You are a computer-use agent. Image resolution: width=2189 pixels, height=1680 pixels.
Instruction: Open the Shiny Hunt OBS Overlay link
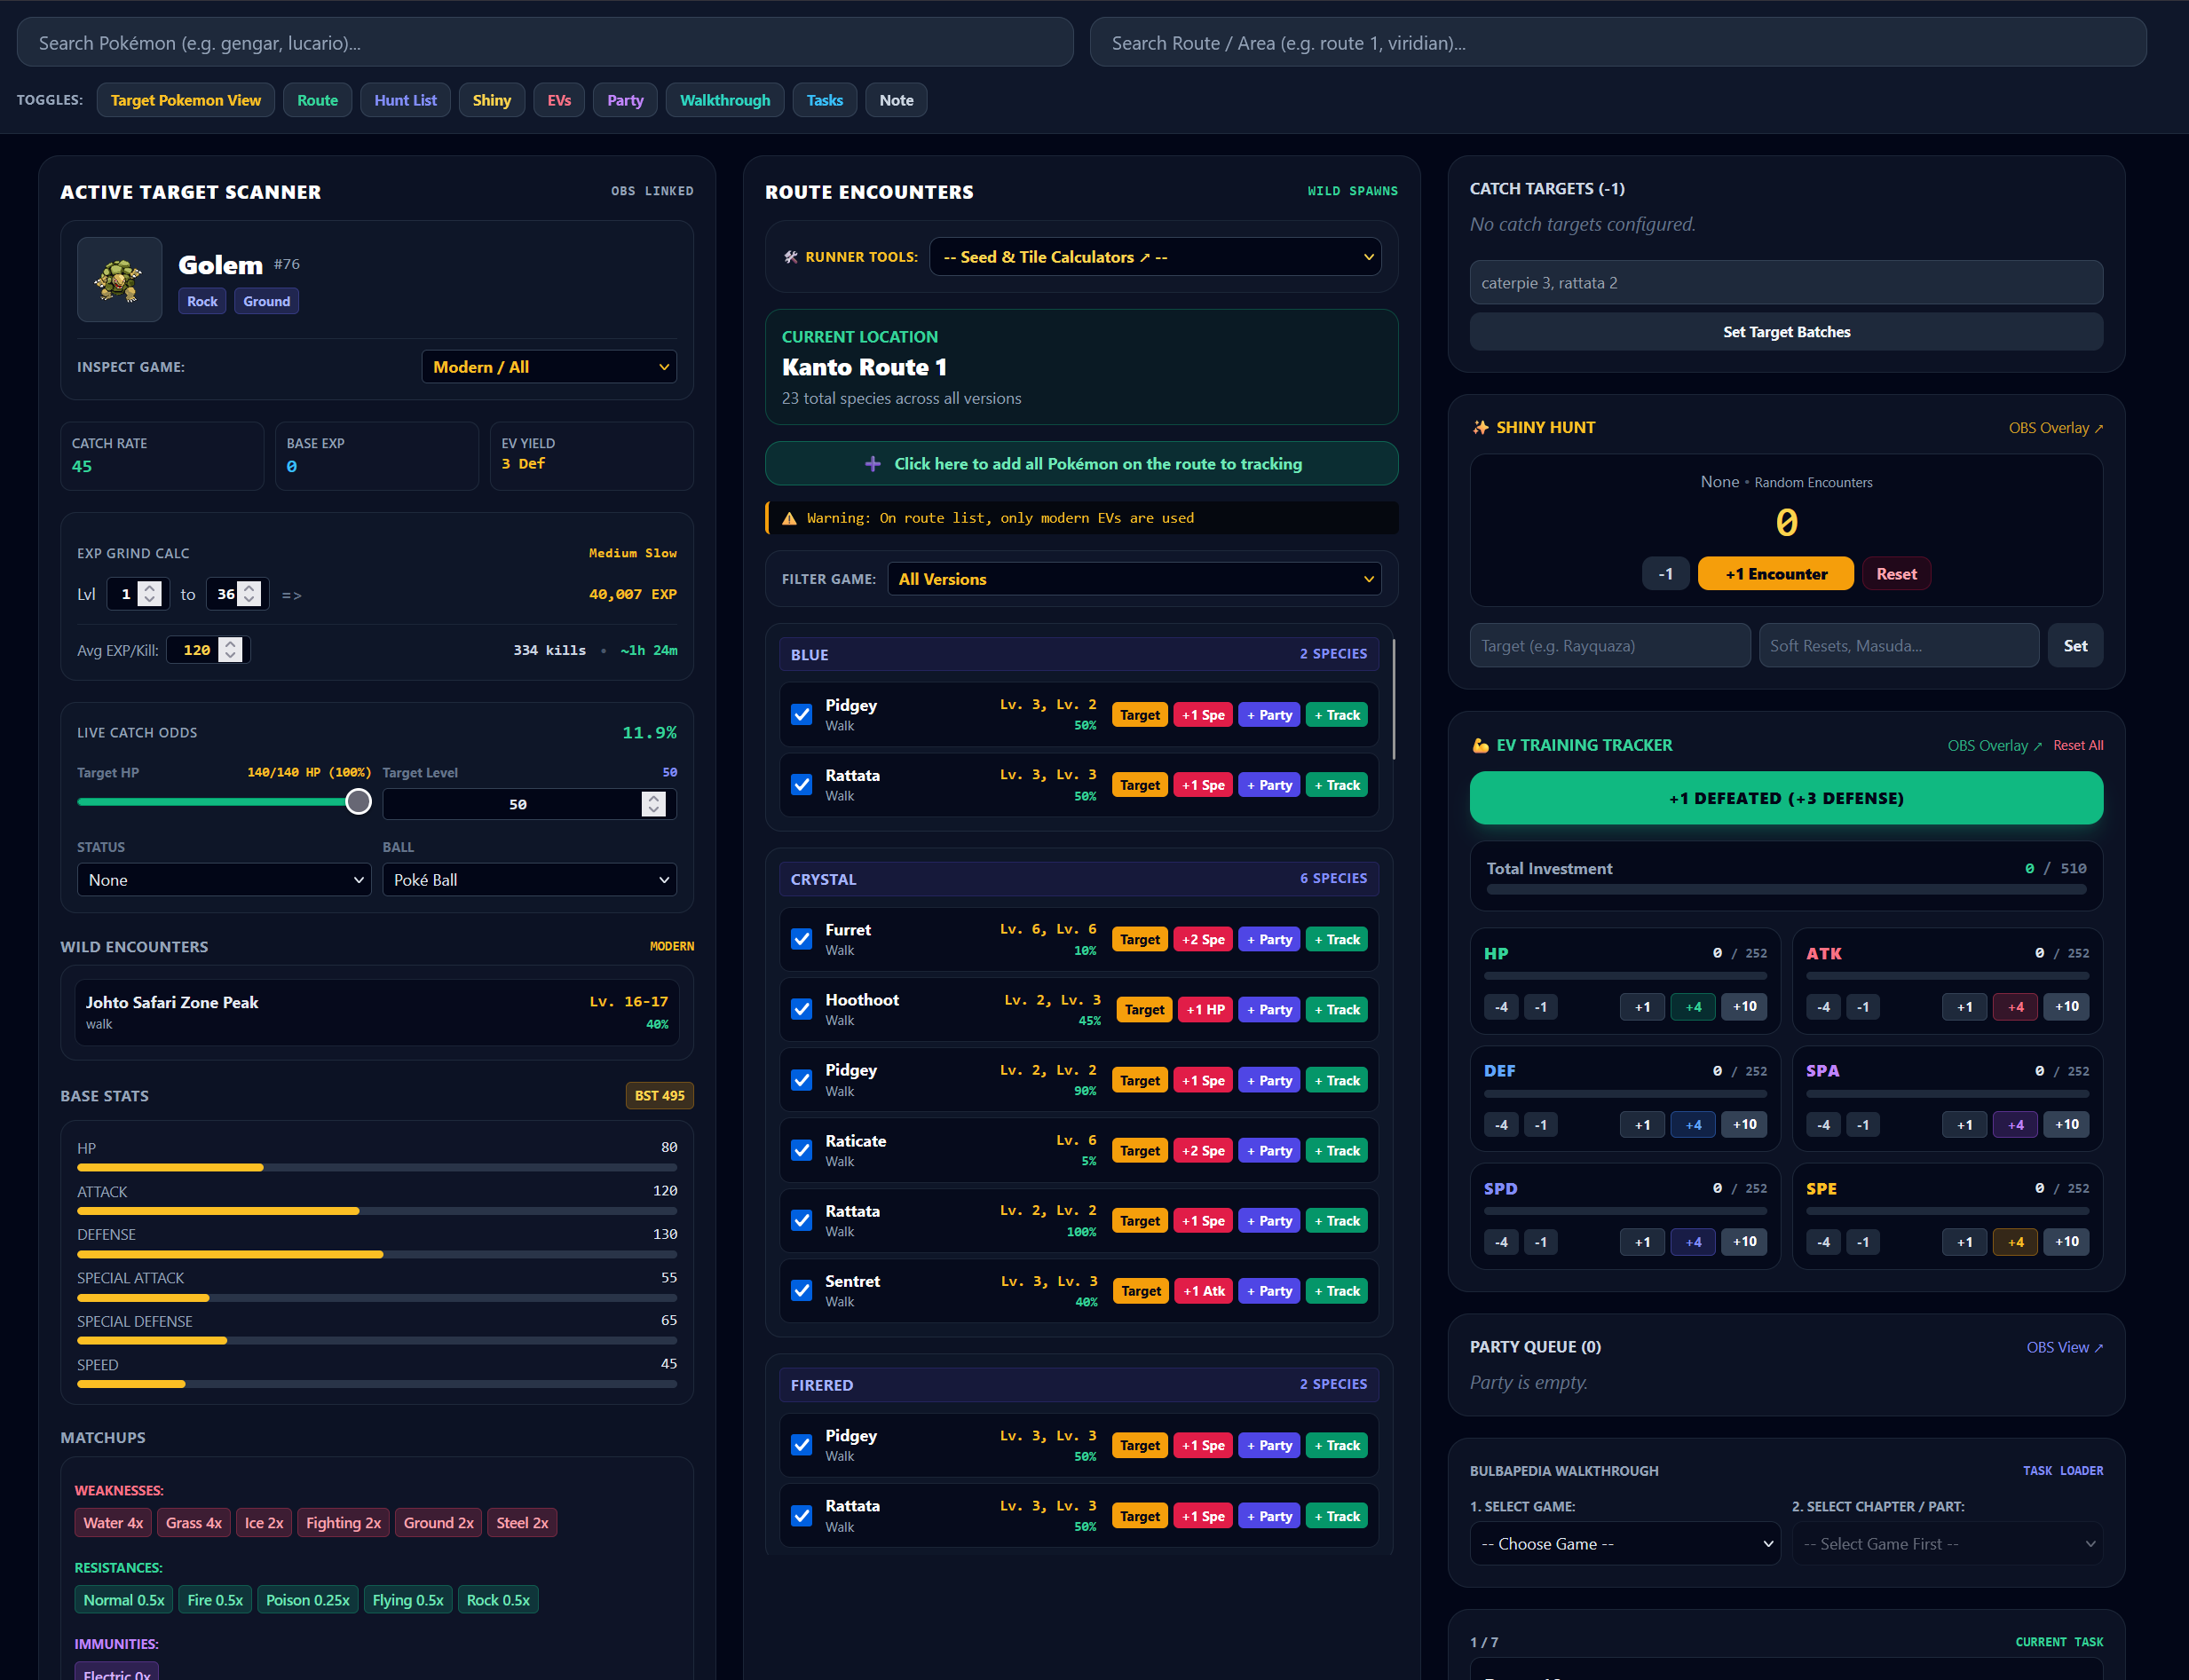coord(2056,428)
